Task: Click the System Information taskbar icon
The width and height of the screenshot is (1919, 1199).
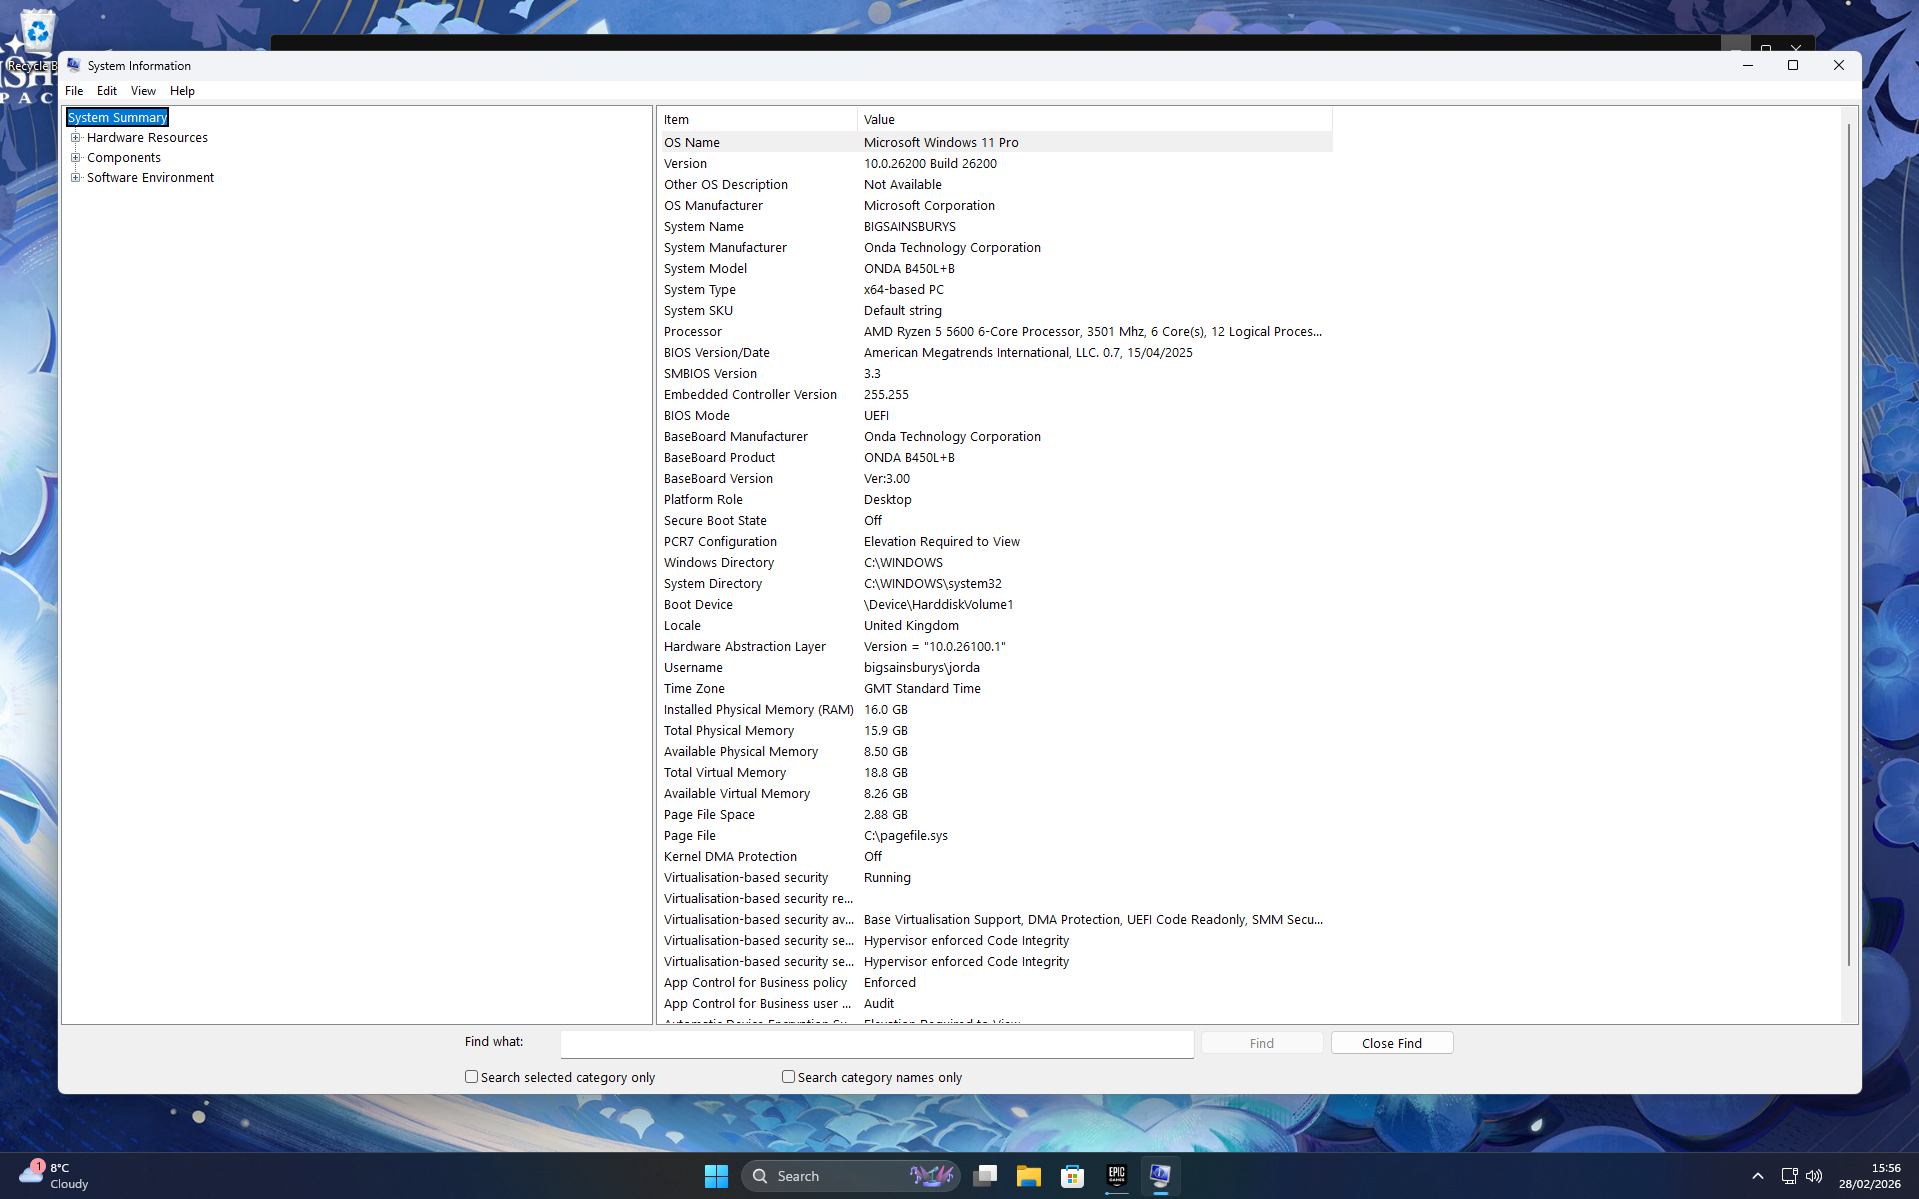Action: click(x=1161, y=1176)
